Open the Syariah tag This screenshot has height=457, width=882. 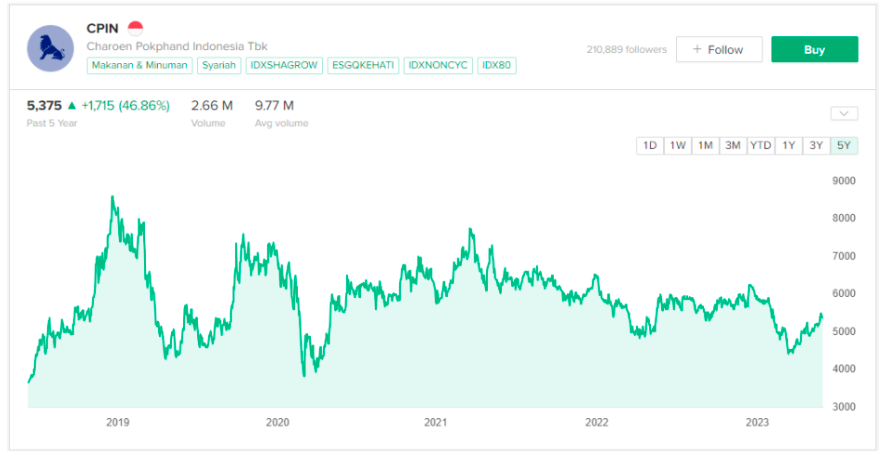(219, 65)
